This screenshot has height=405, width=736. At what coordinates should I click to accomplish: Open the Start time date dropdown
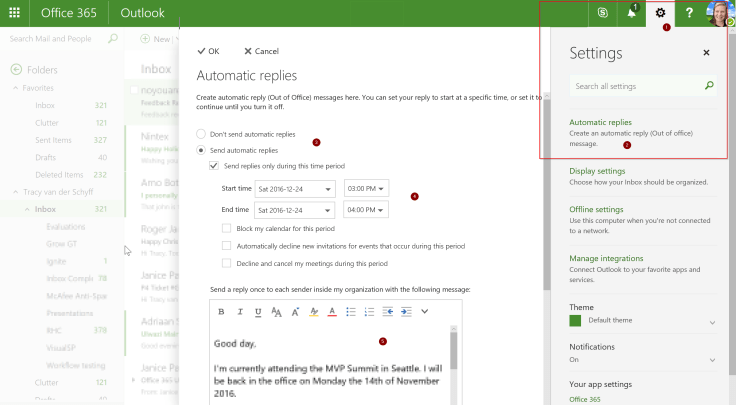tap(295, 189)
